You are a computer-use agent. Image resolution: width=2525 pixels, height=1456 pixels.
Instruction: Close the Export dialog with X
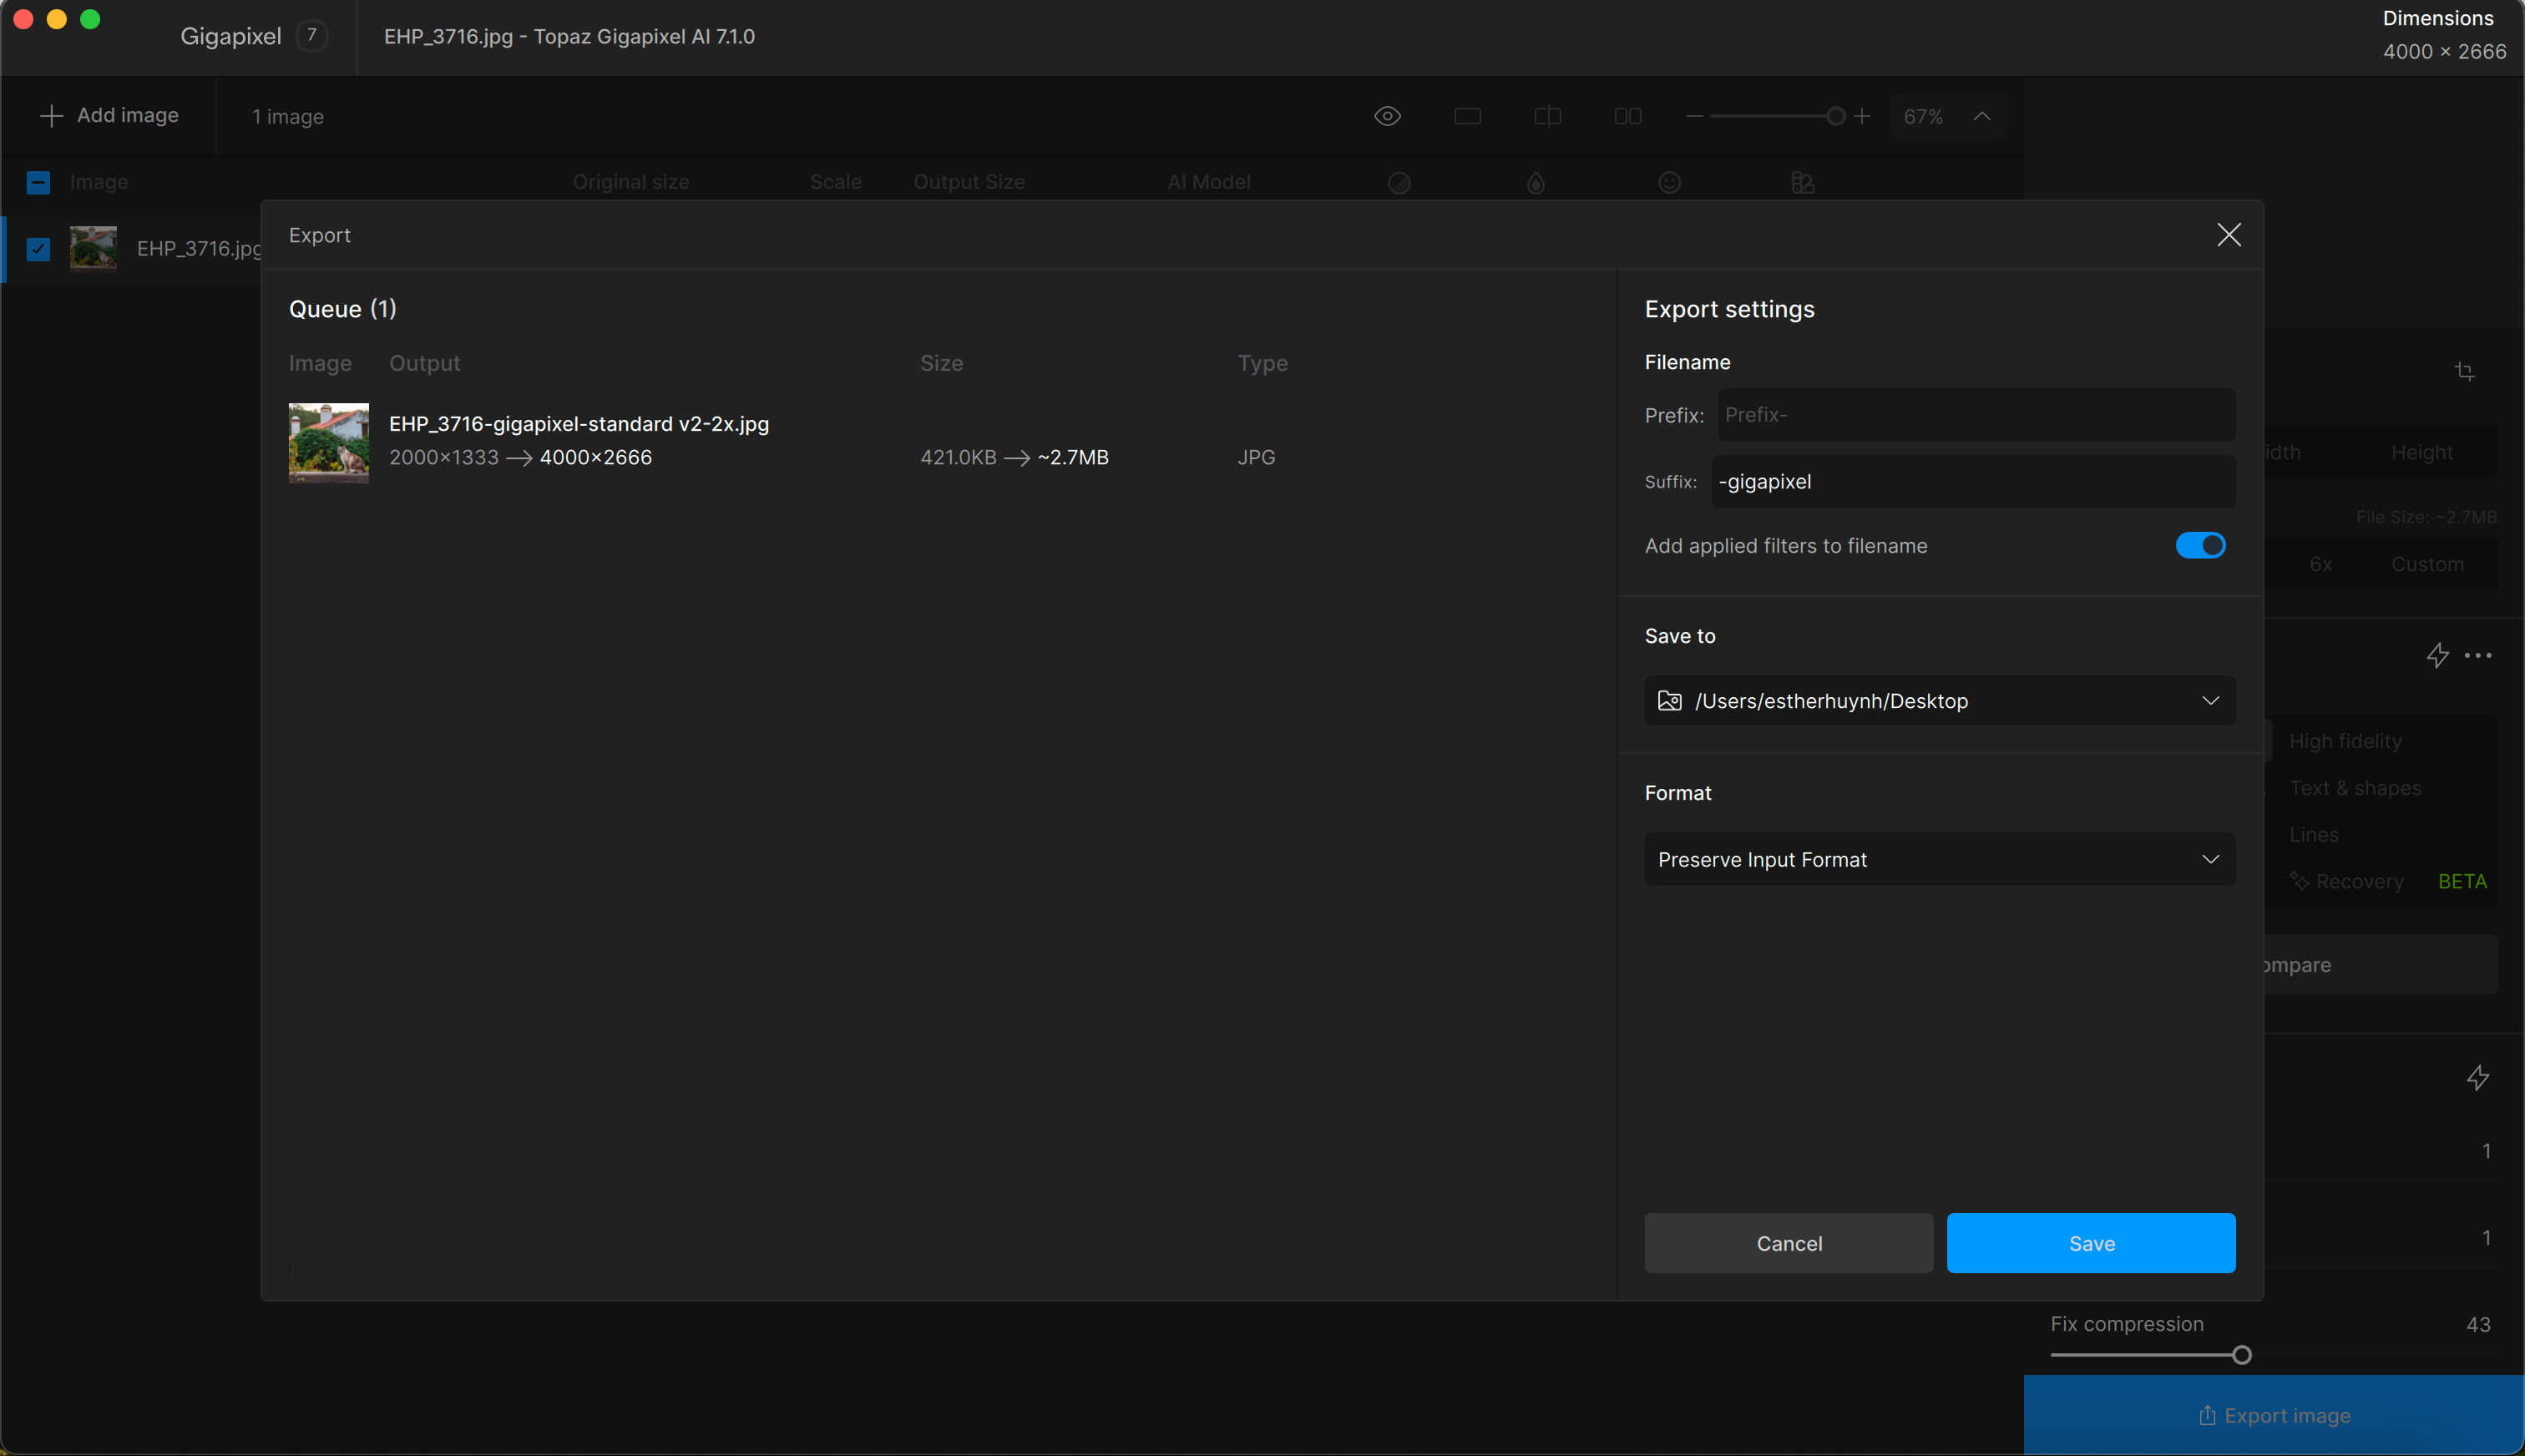coord(2228,235)
